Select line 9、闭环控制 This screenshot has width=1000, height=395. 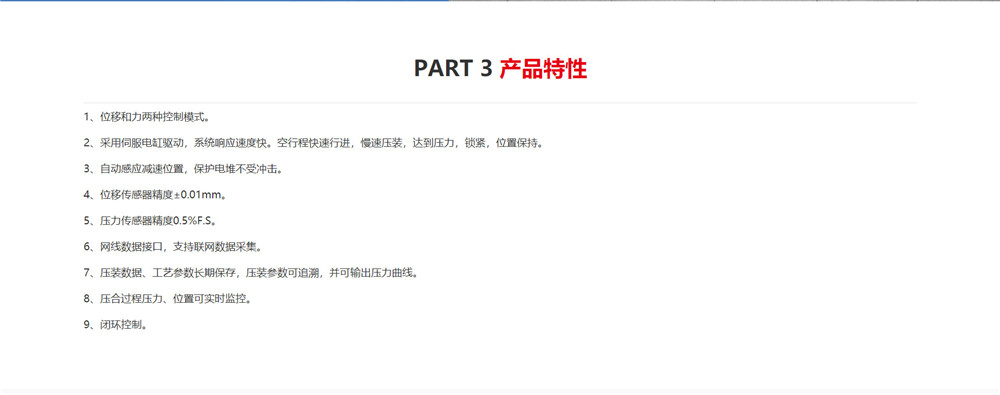click(116, 325)
